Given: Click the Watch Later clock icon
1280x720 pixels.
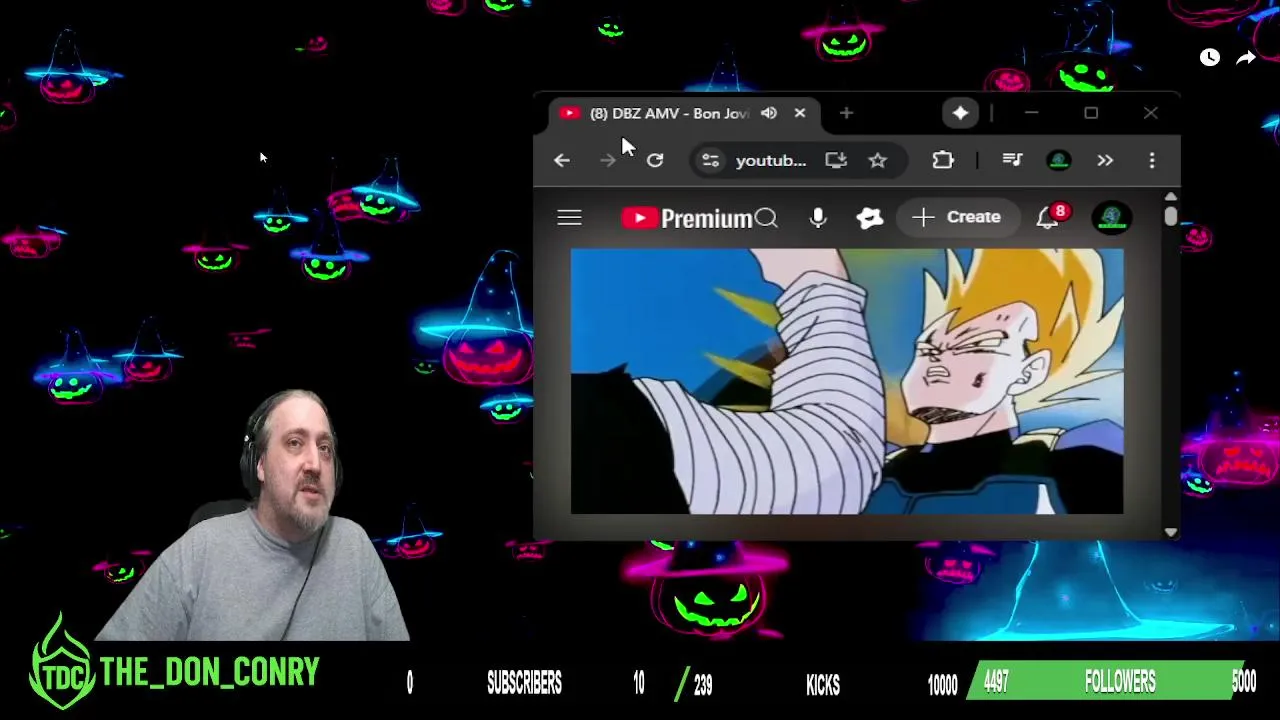Looking at the screenshot, I should (1210, 58).
